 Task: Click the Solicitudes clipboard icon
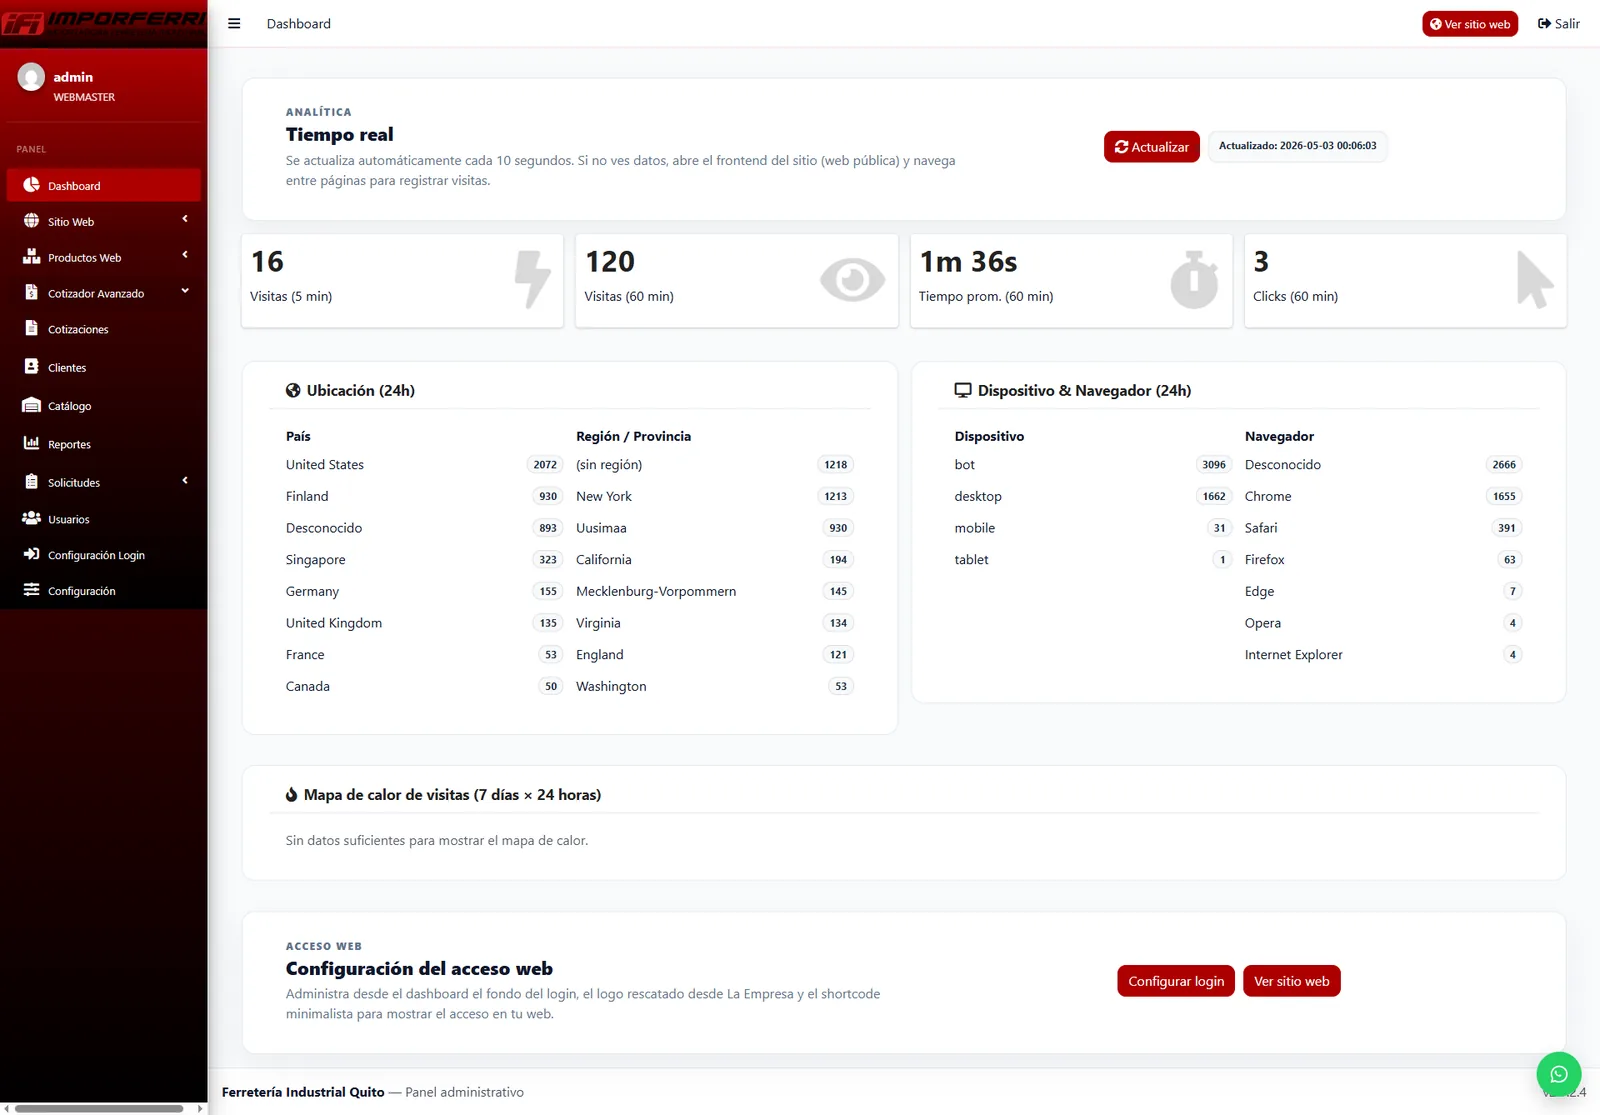tap(31, 481)
